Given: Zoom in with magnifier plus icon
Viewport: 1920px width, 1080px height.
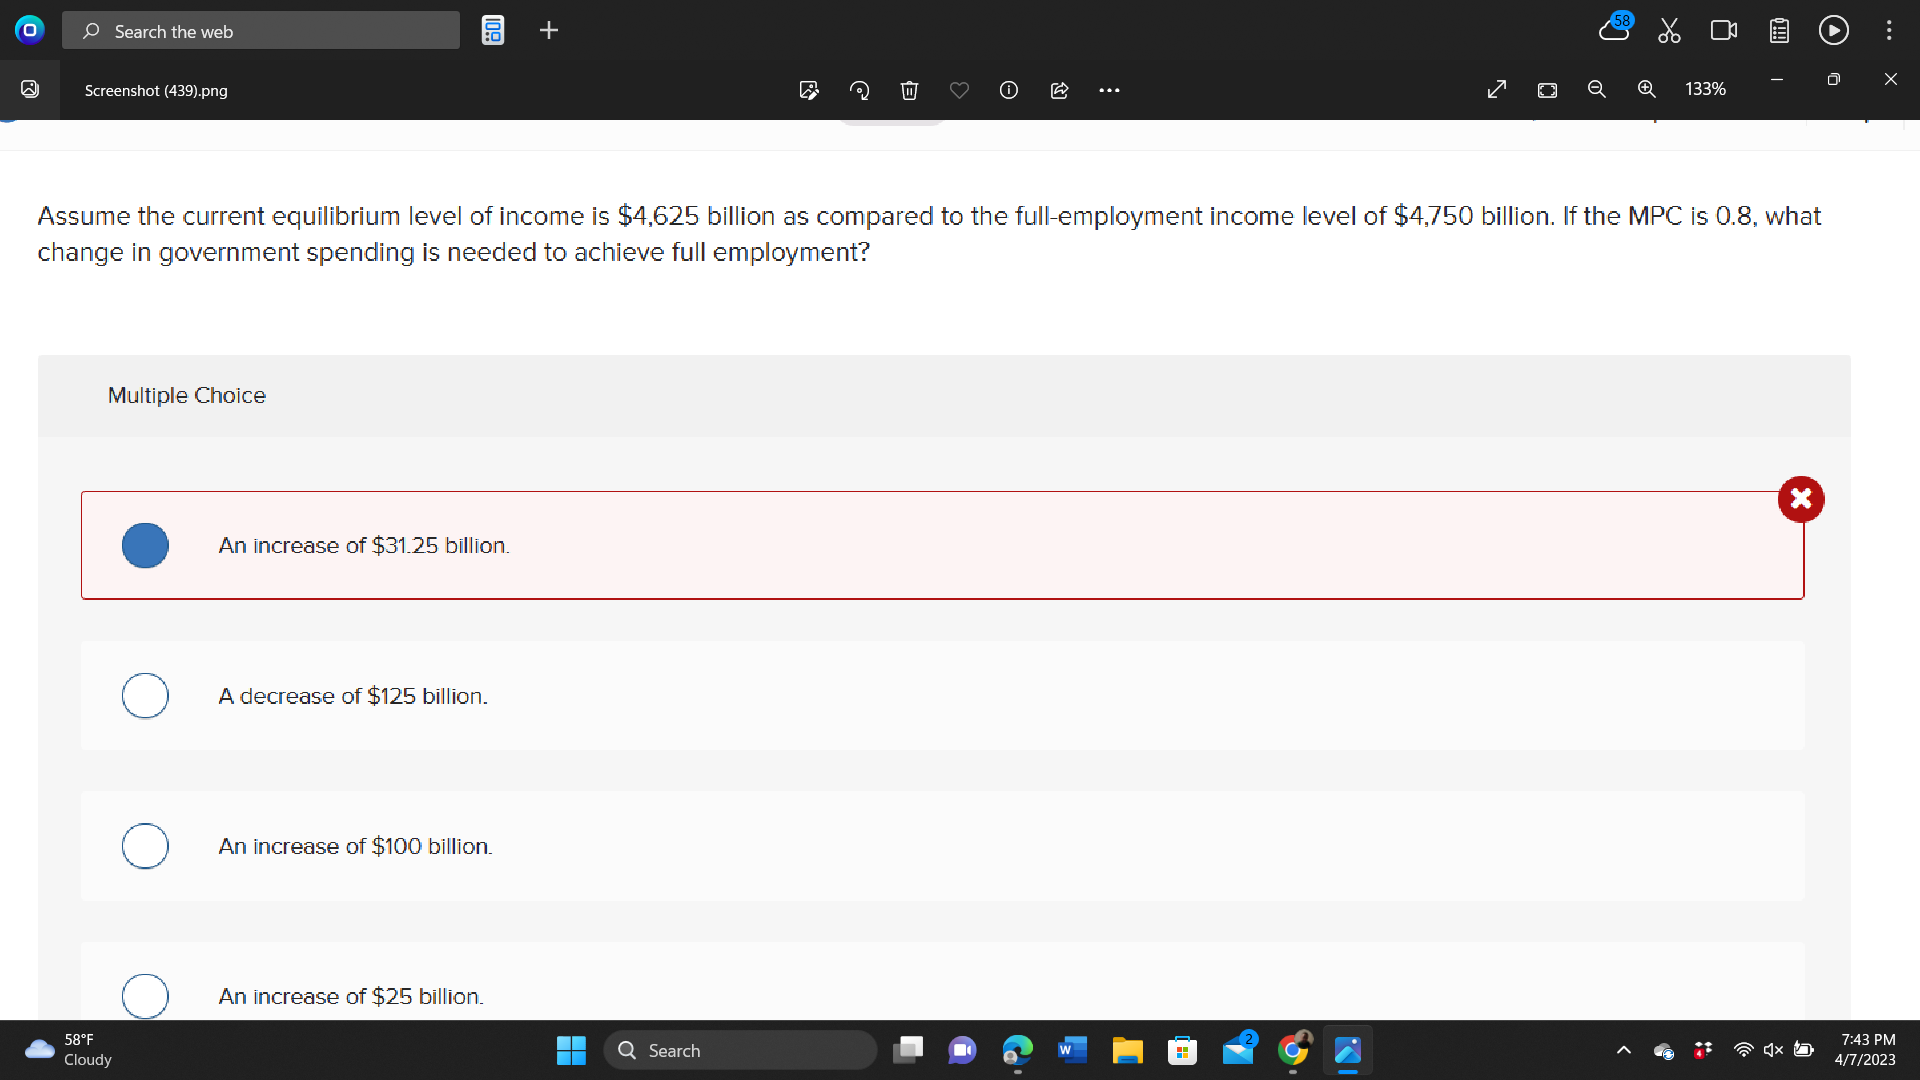Looking at the screenshot, I should click(x=1647, y=89).
